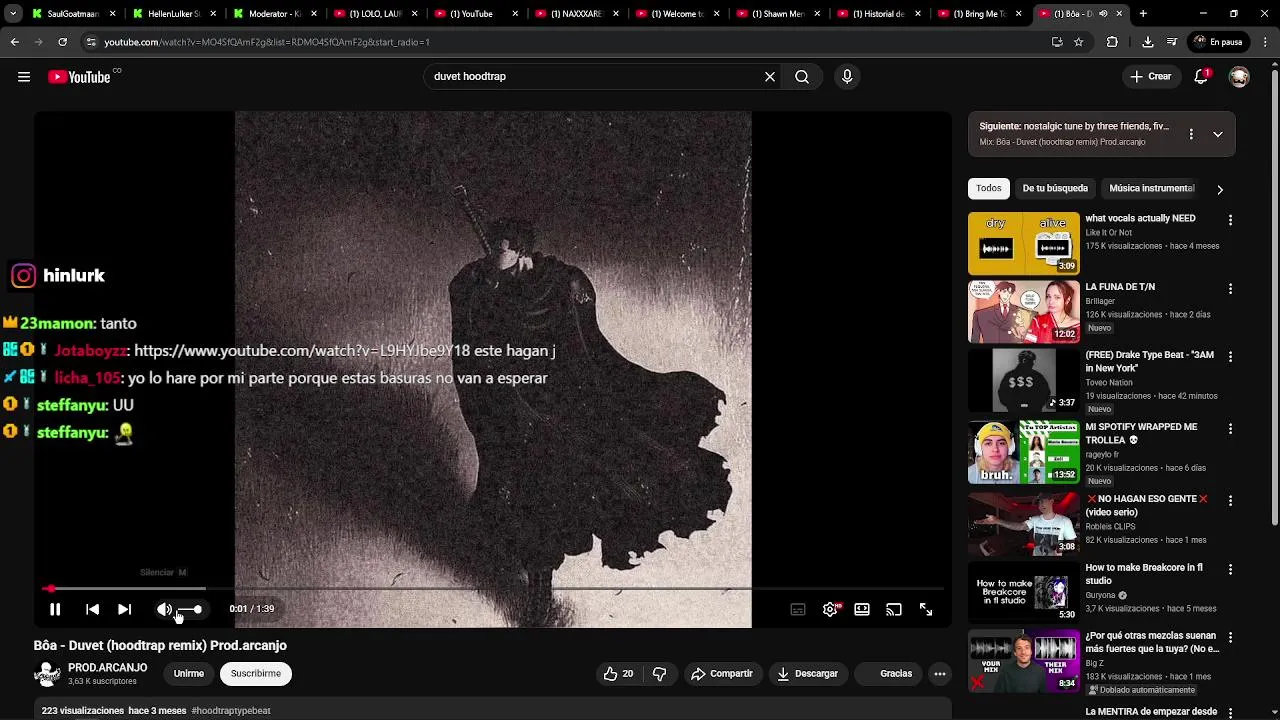The width and height of the screenshot is (1280, 720).
Task: Reload the current page
Action: click(62, 42)
